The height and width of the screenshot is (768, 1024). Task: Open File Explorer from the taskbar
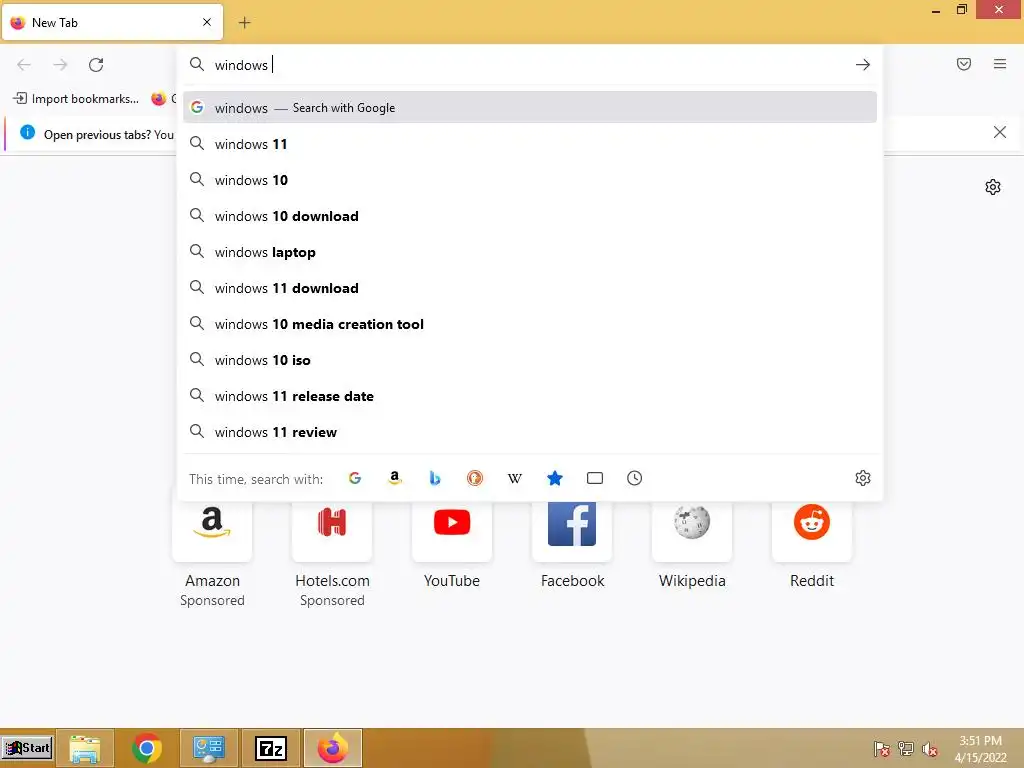pyautogui.click(x=85, y=748)
